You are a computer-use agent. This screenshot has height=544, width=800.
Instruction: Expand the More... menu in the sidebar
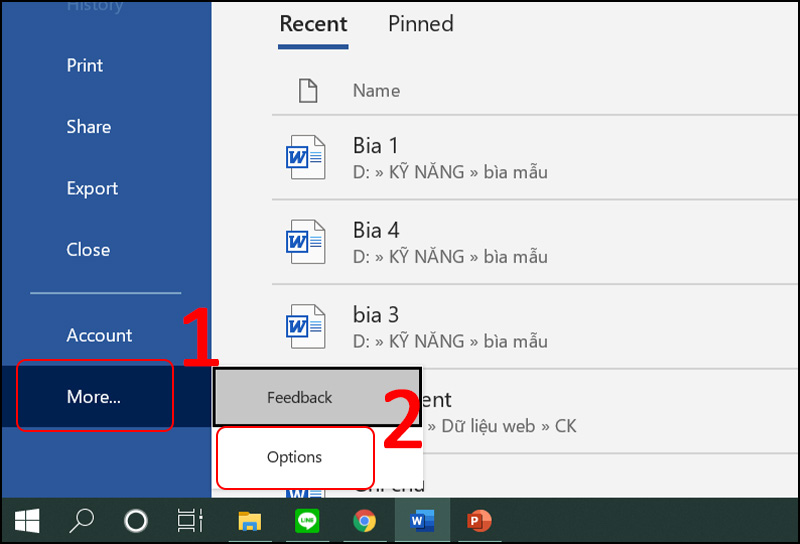(94, 397)
